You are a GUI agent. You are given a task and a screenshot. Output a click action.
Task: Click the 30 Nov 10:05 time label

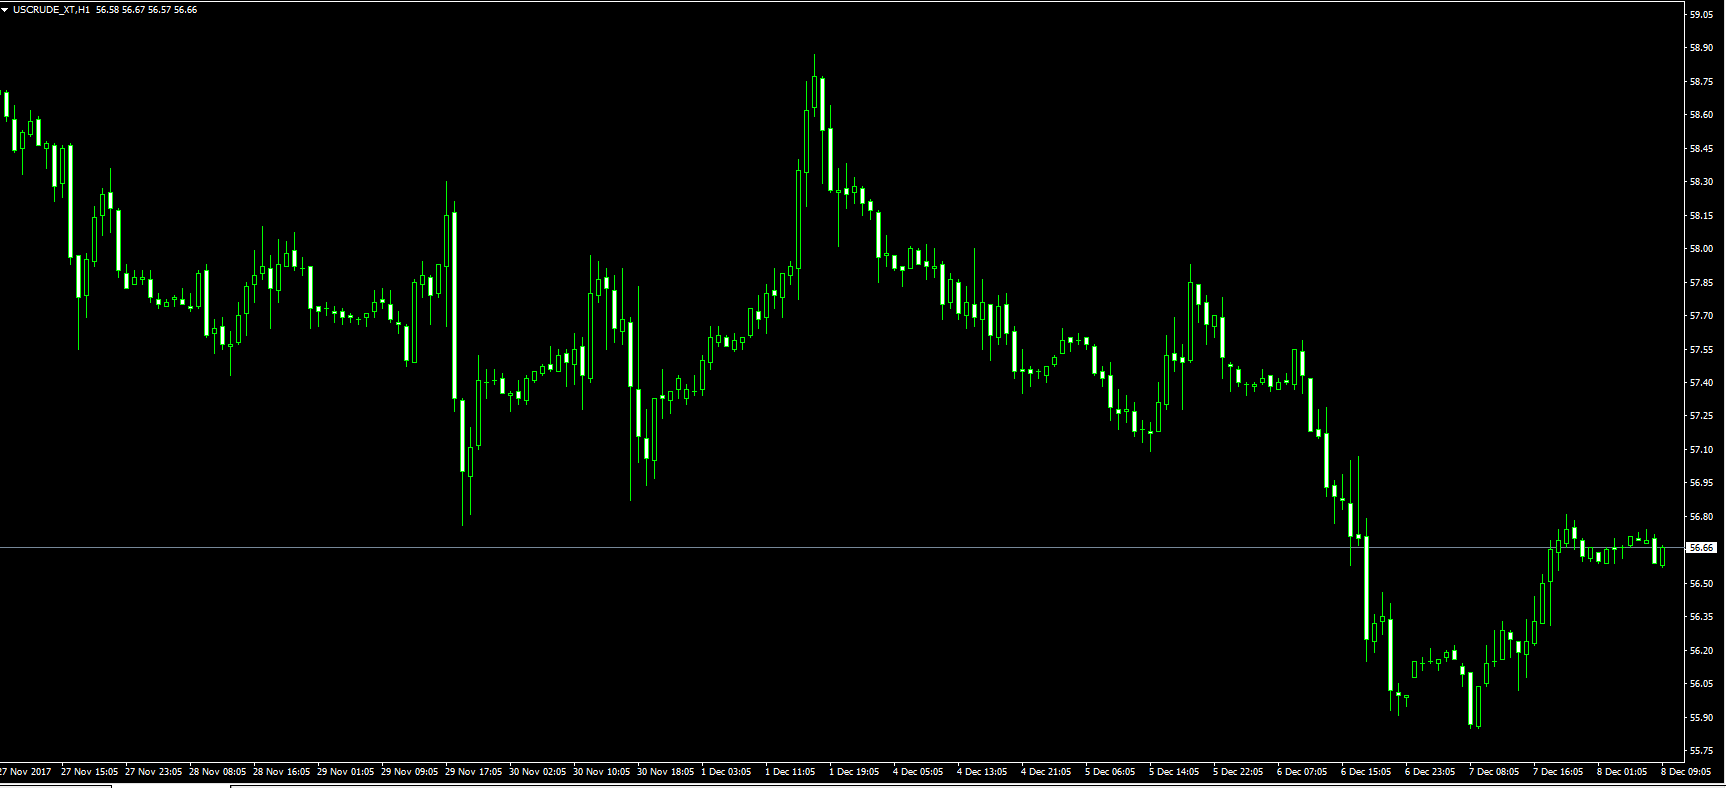tap(601, 772)
